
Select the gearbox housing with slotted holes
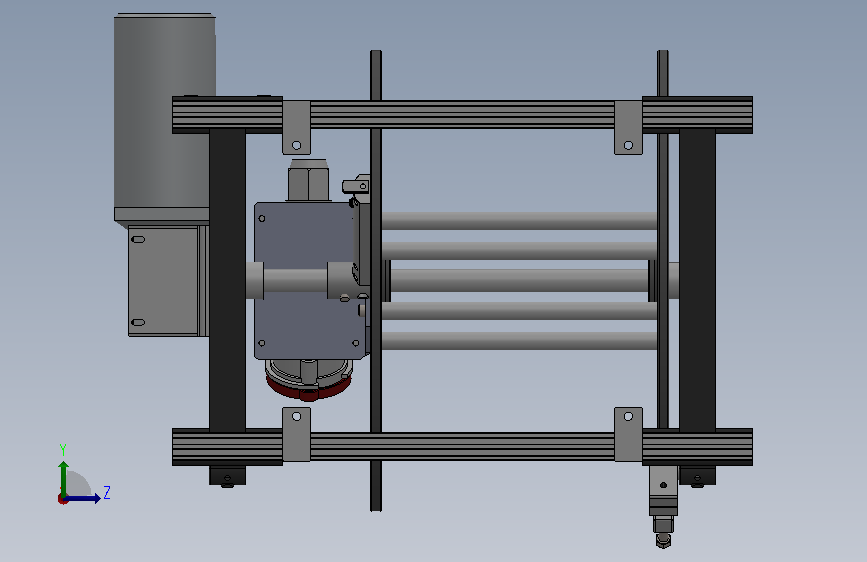click(x=164, y=280)
